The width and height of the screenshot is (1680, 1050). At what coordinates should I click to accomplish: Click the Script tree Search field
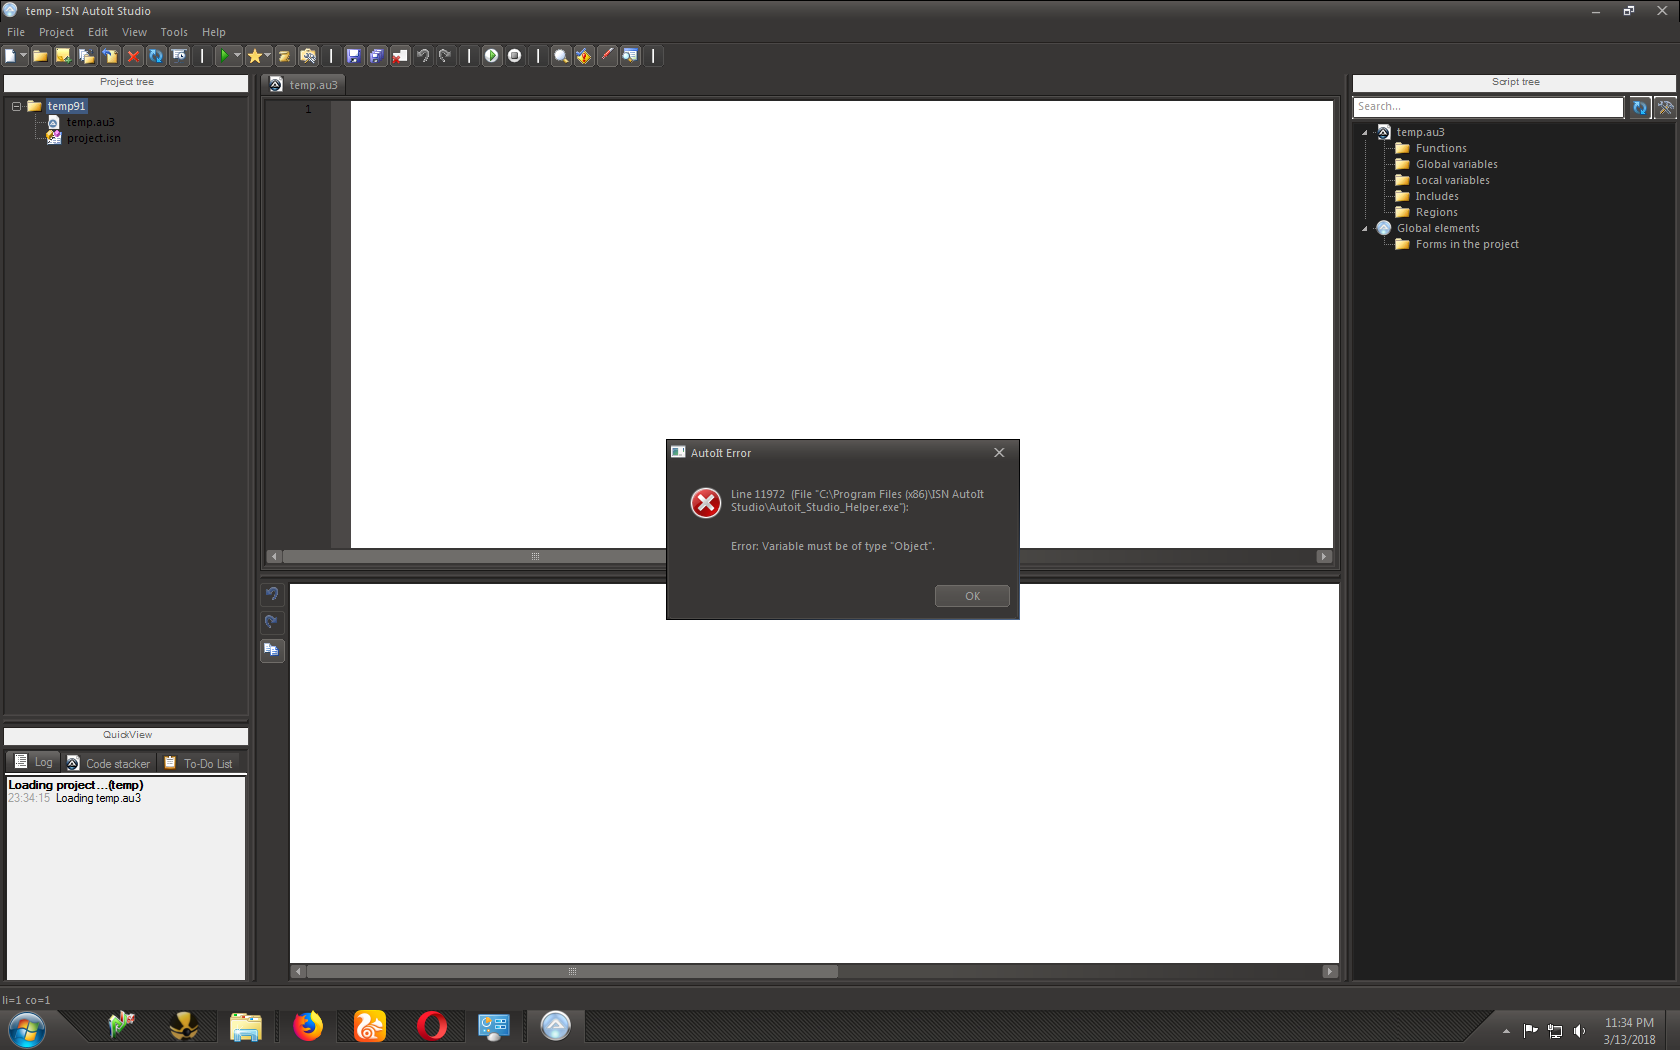1488,106
